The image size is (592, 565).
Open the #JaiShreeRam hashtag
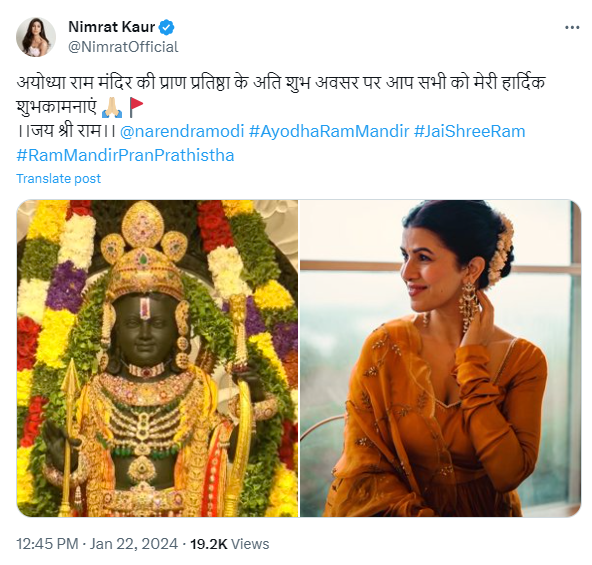click(x=469, y=131)
